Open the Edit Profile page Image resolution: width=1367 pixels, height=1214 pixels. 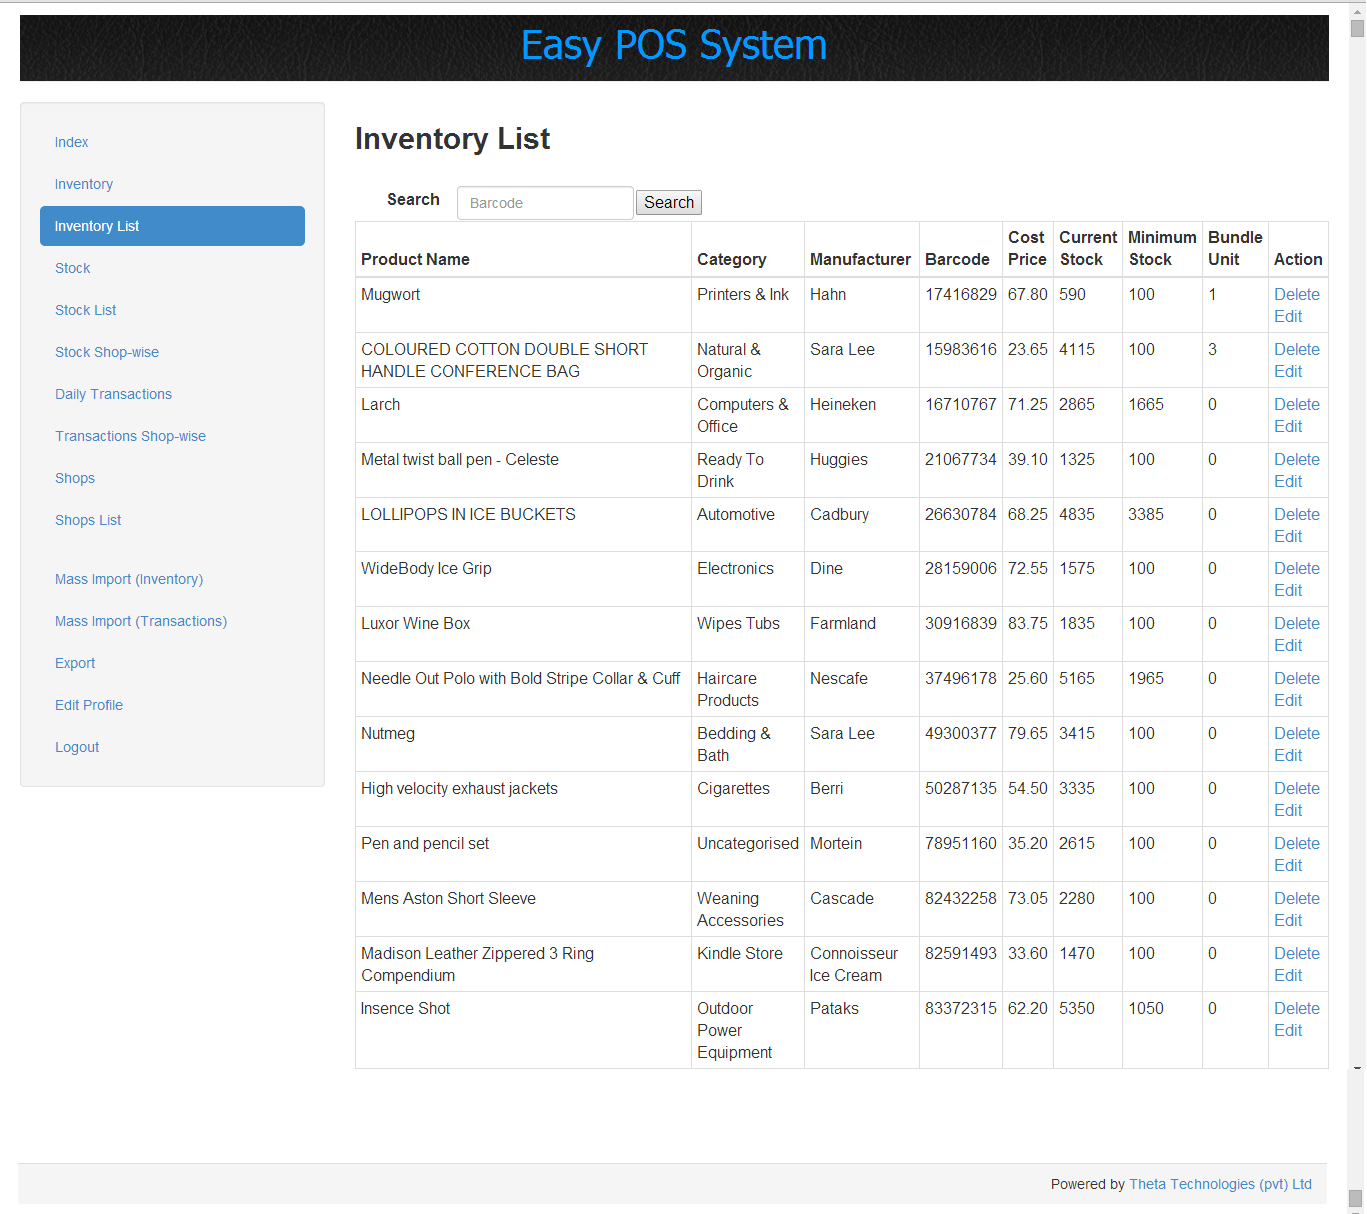click(x=89, y=705)
